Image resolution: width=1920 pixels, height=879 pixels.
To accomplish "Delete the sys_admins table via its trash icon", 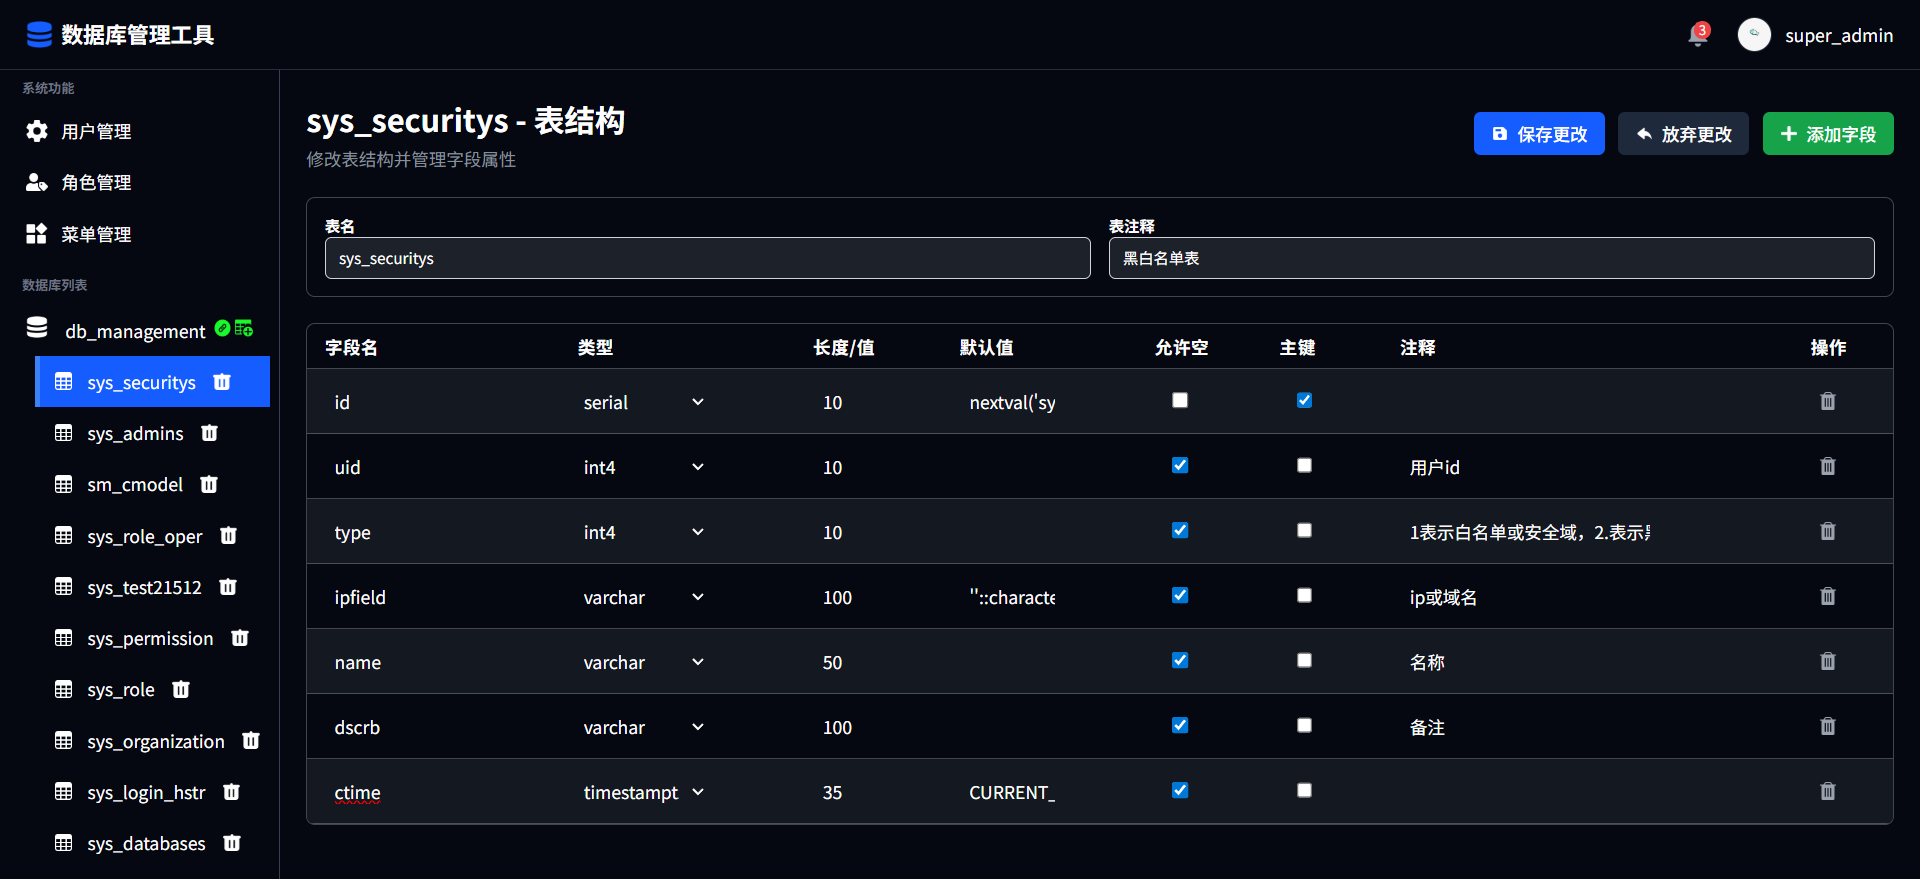I will click(x=209, y=433).
